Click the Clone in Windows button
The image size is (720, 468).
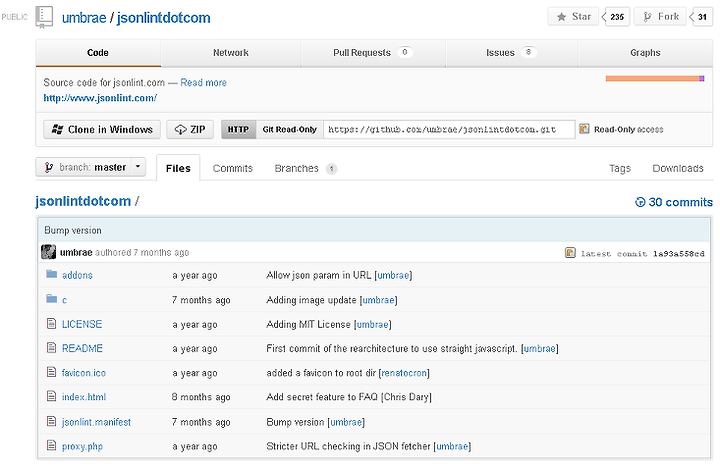tap(102, 130)
